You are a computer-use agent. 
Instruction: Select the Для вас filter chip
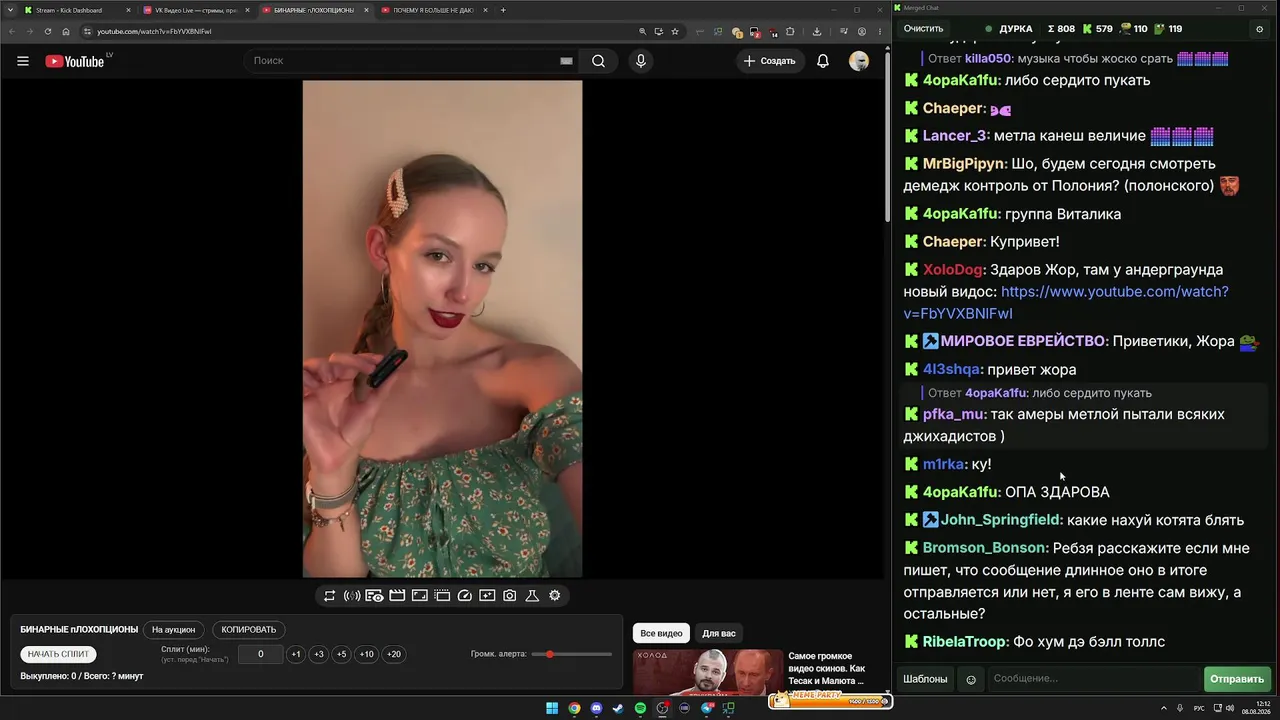(718, 633)
